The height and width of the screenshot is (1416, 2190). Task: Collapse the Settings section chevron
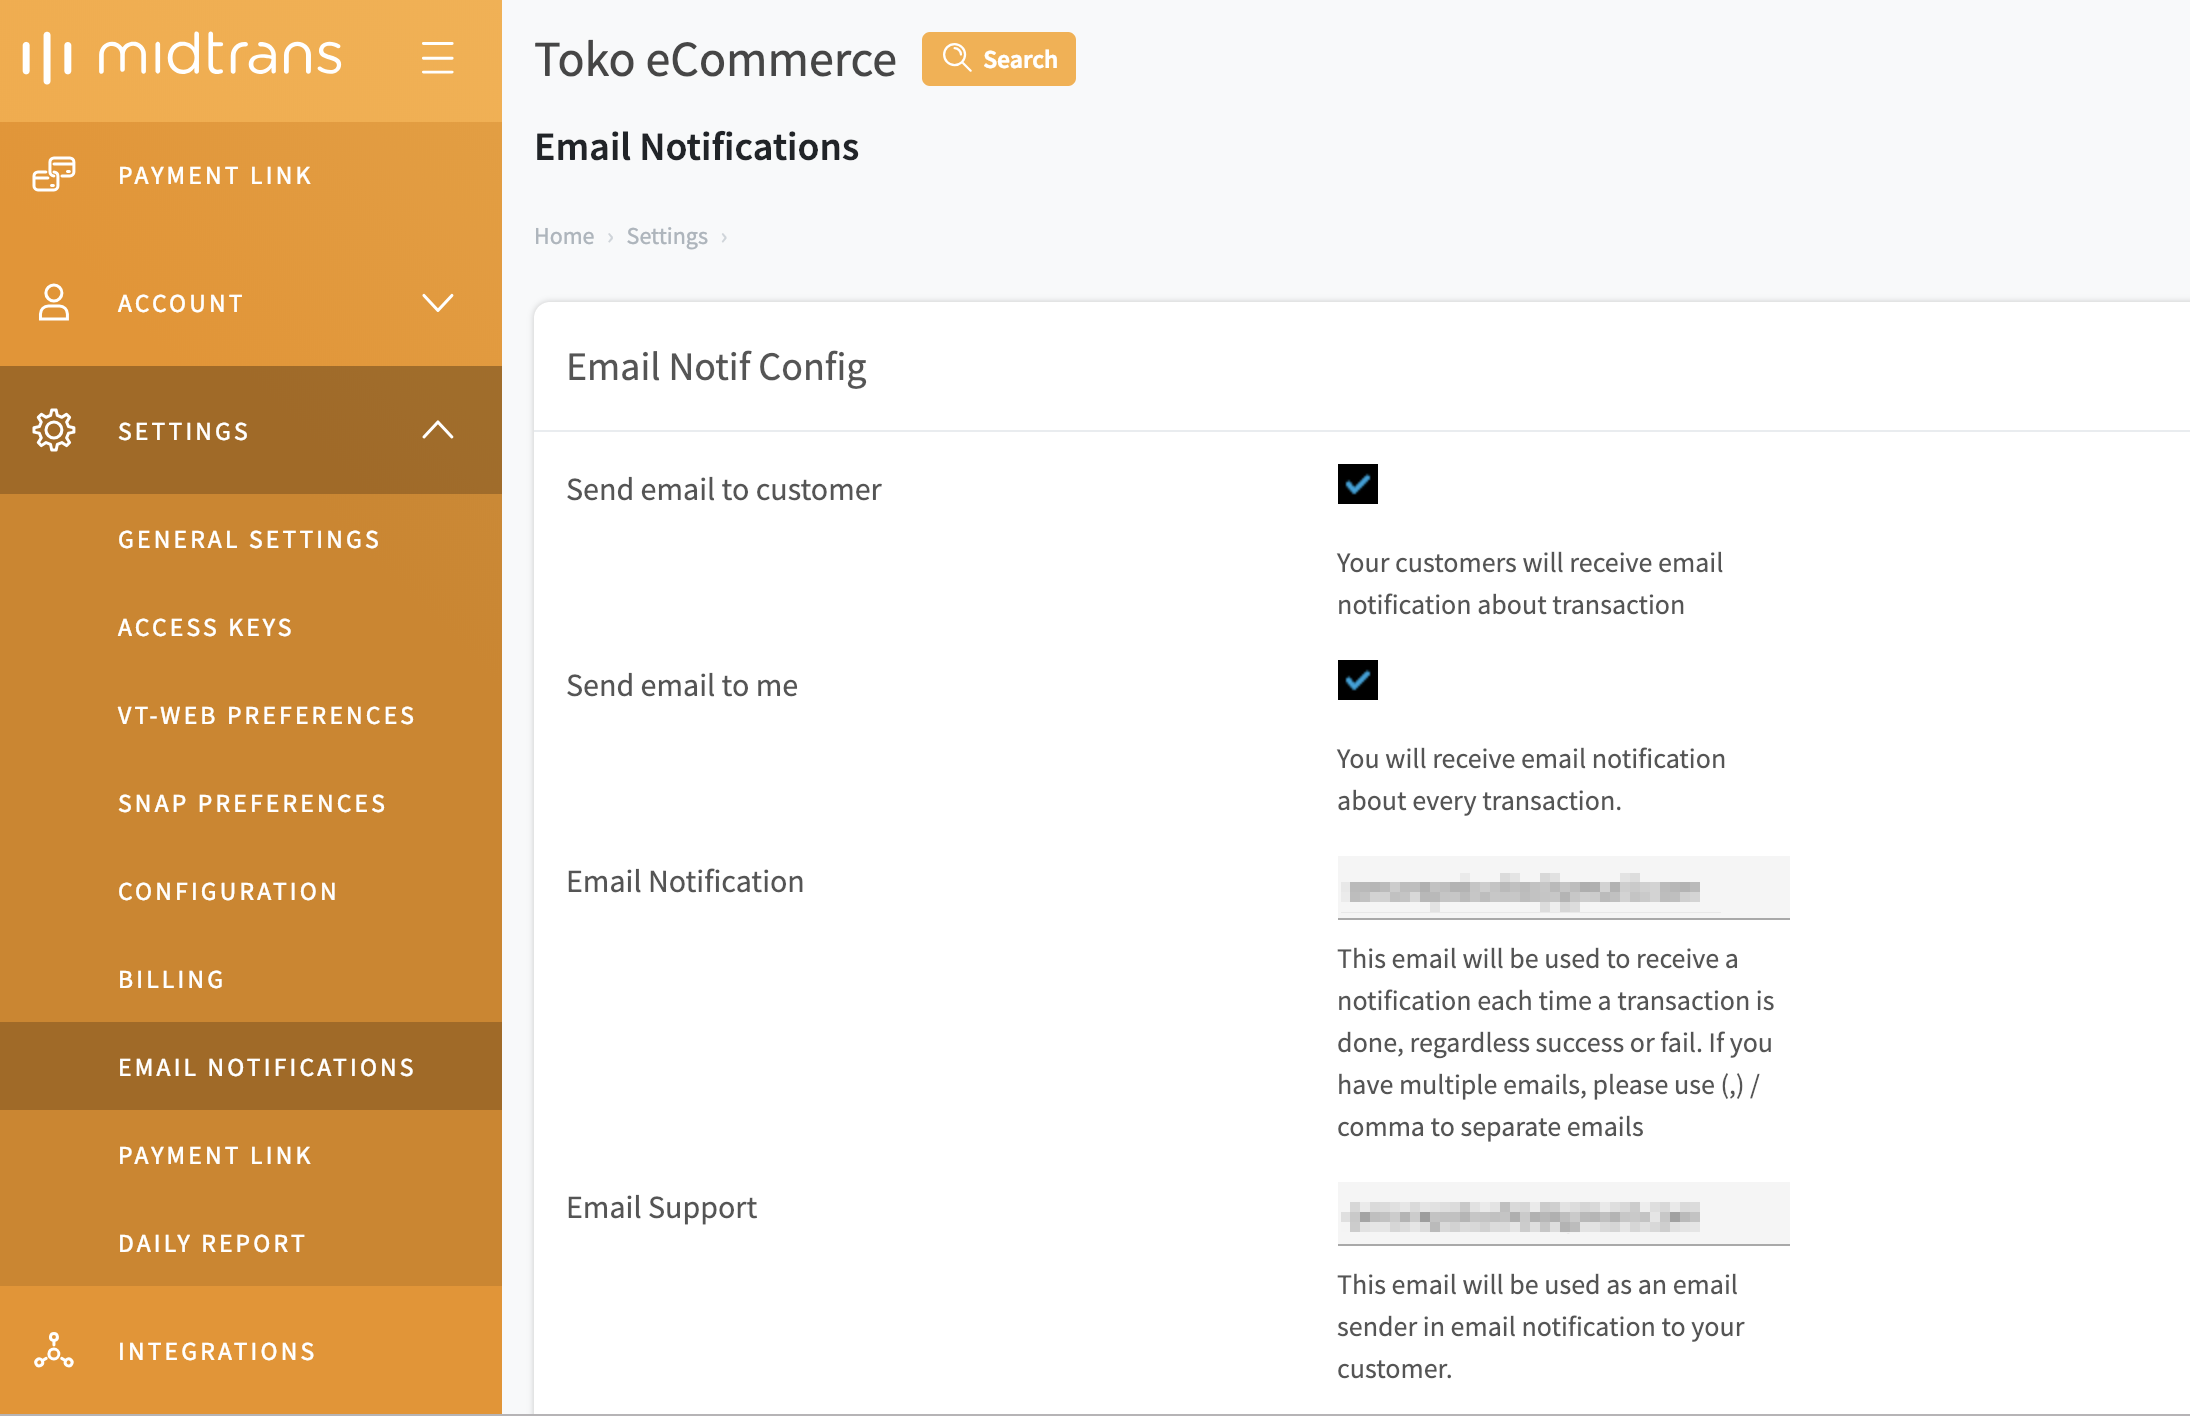pyautogui.click(x=437, y=431)
